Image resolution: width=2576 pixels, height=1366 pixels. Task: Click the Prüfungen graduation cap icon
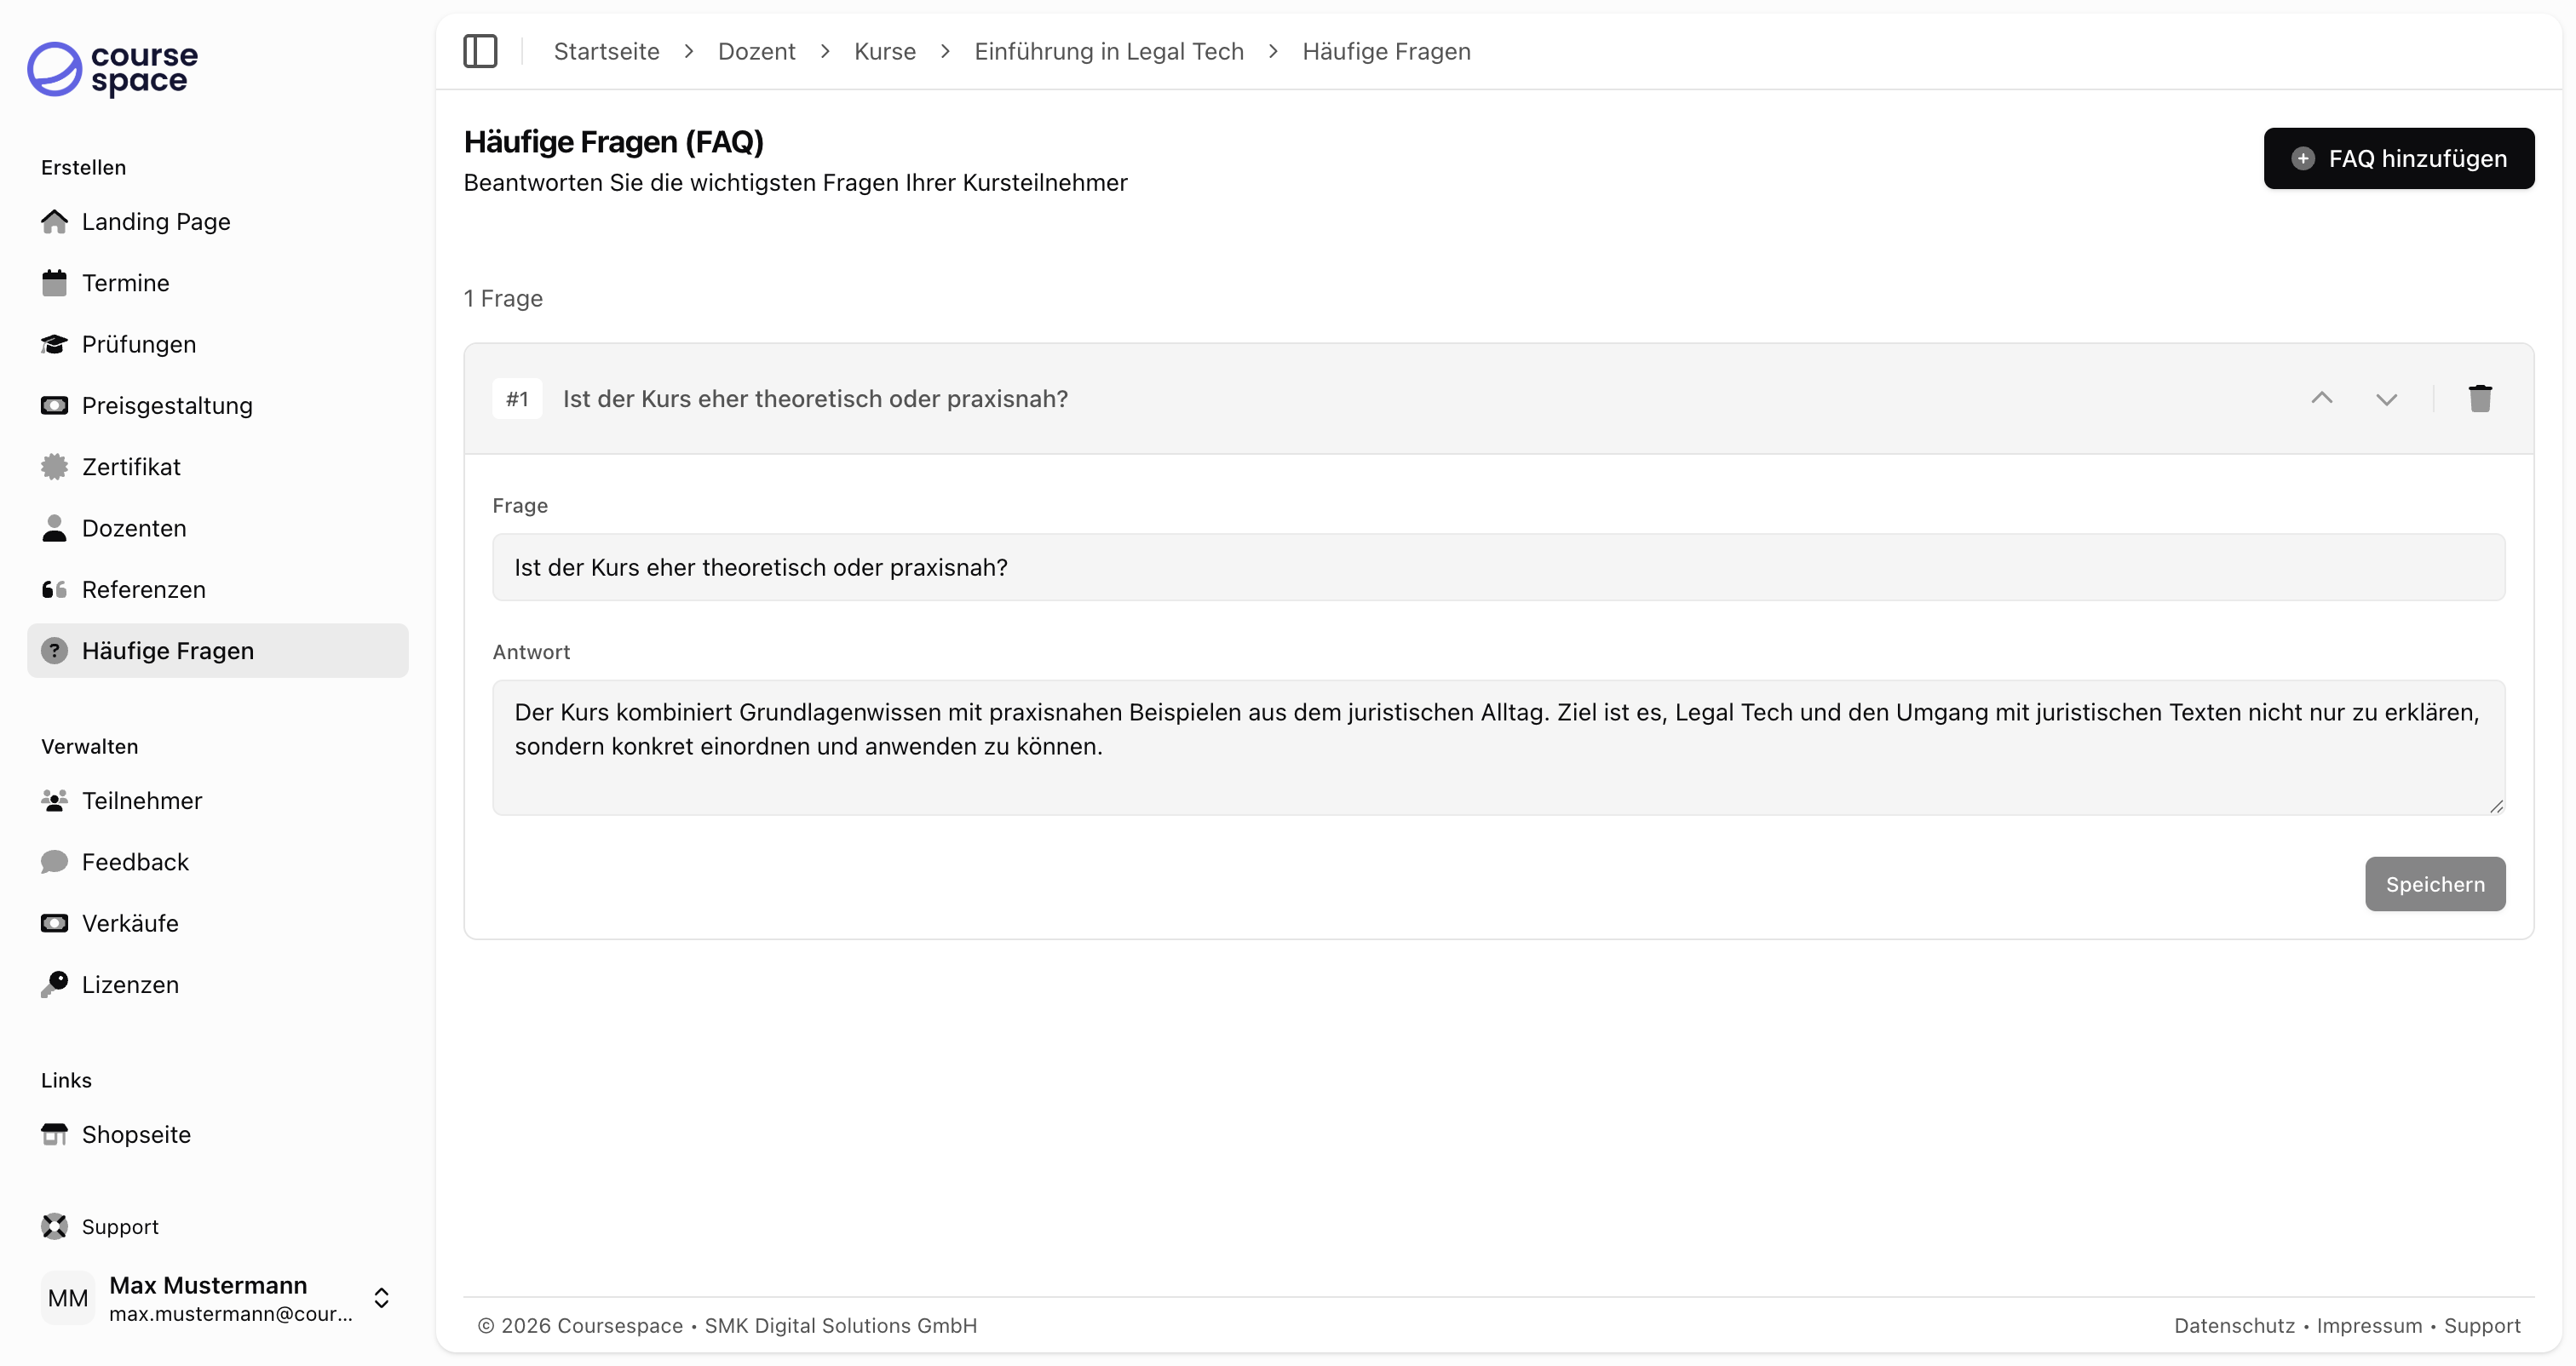click(55, 344)
